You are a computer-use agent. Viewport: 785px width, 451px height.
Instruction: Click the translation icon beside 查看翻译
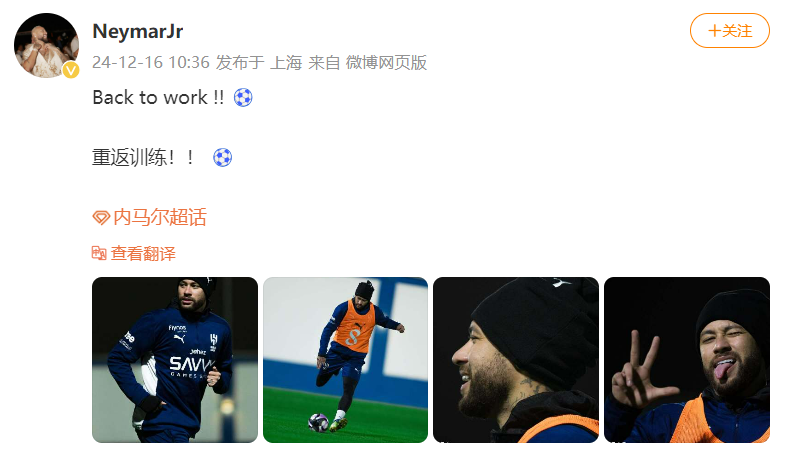[99, 253]
